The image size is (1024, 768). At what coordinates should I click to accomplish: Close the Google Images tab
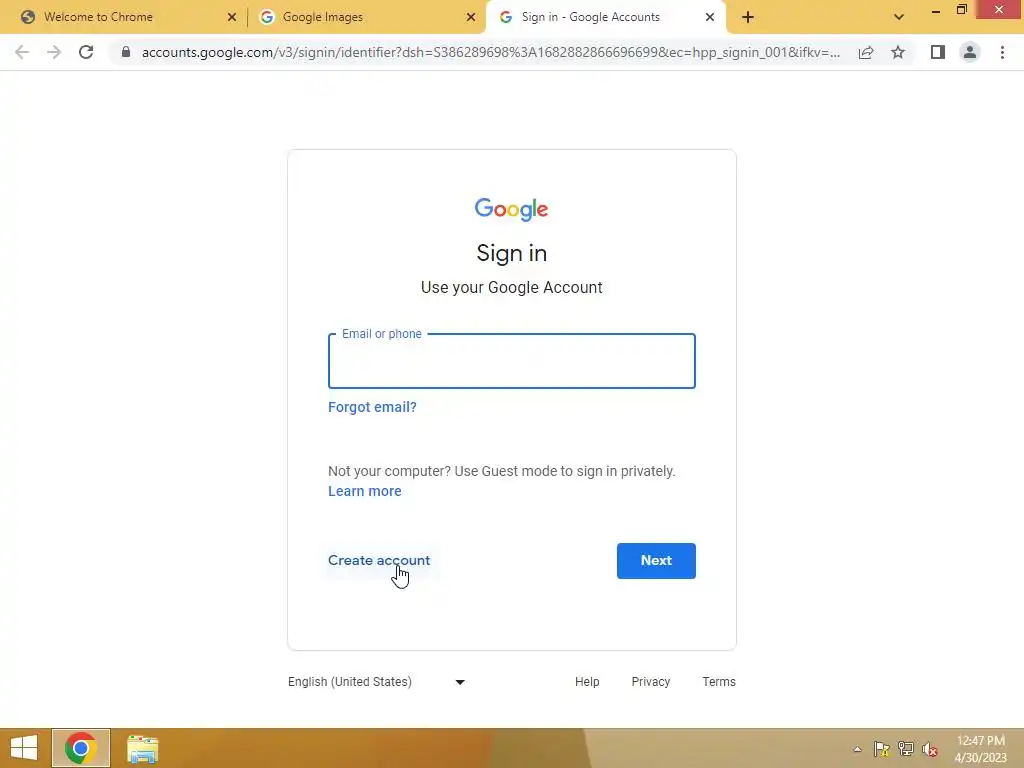(x=471, y=17)
